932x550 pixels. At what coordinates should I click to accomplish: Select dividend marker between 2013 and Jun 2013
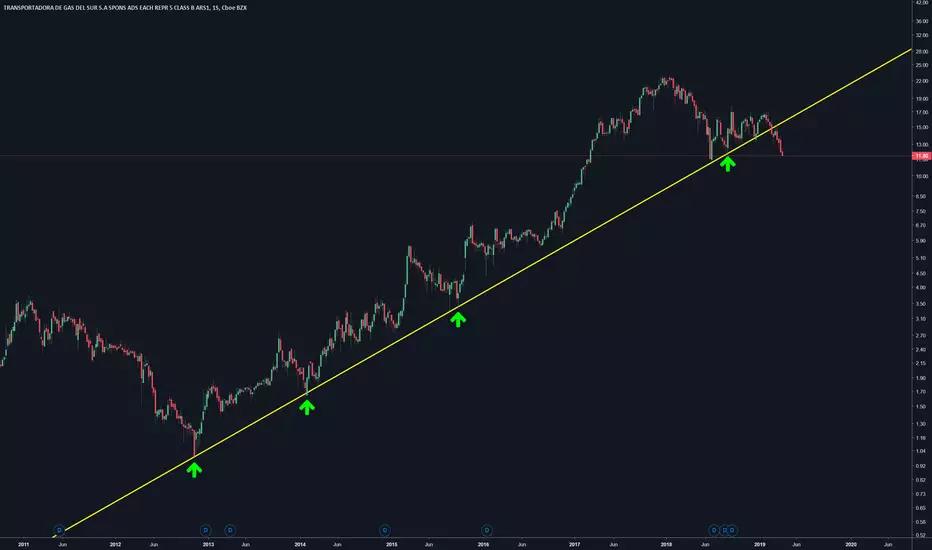tap(229, 530)
